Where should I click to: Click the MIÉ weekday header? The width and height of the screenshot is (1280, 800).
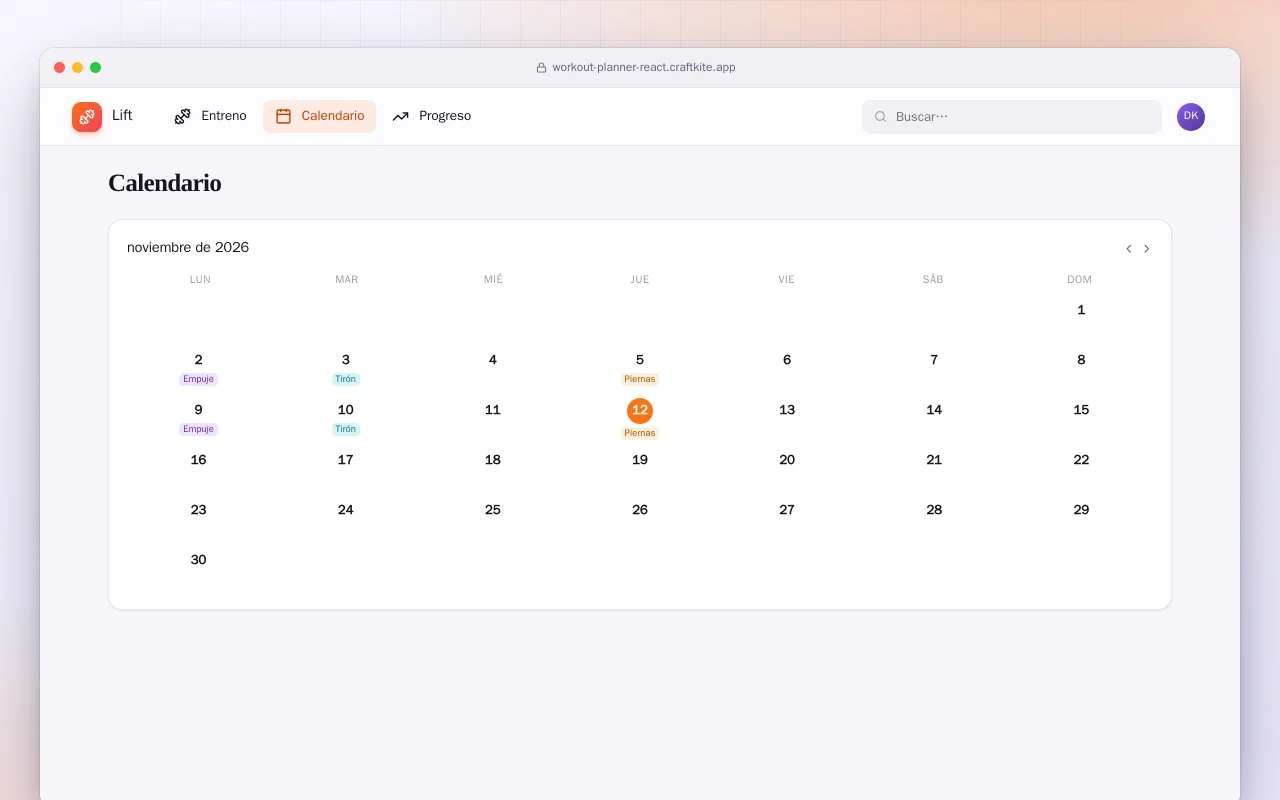[x=493, y=279]
